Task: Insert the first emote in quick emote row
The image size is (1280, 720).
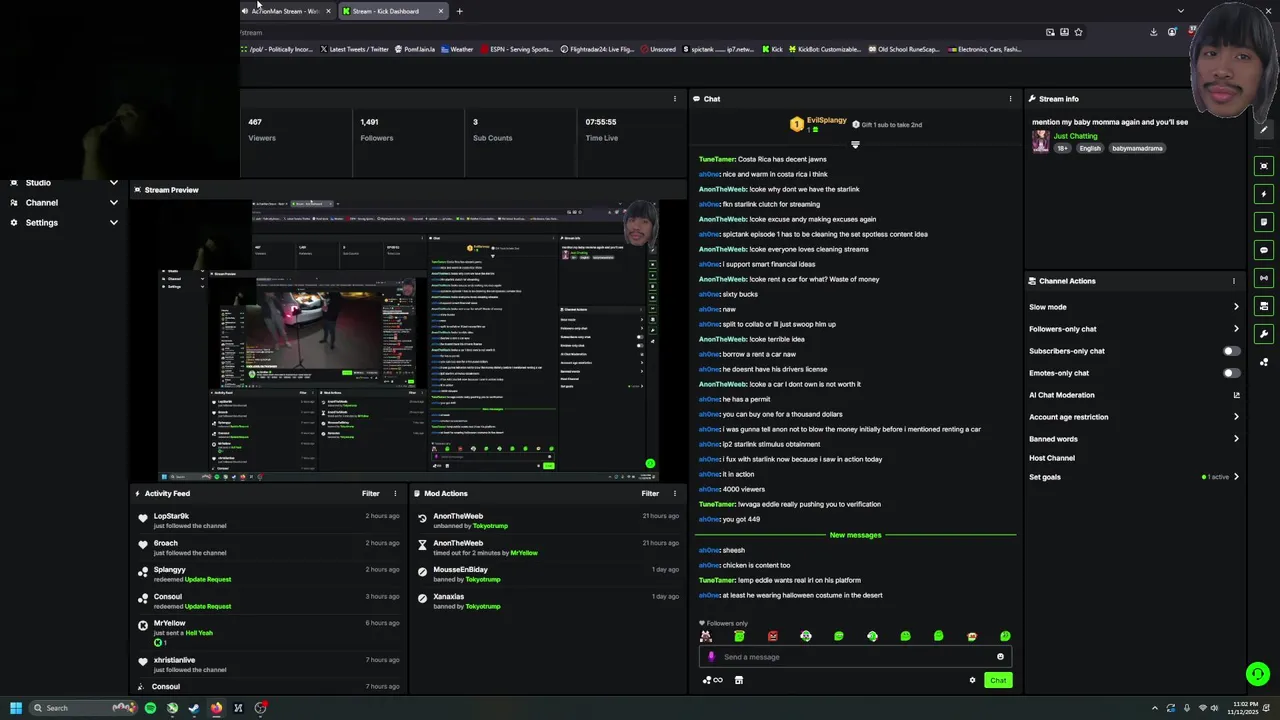Action: tap(706, 636)
